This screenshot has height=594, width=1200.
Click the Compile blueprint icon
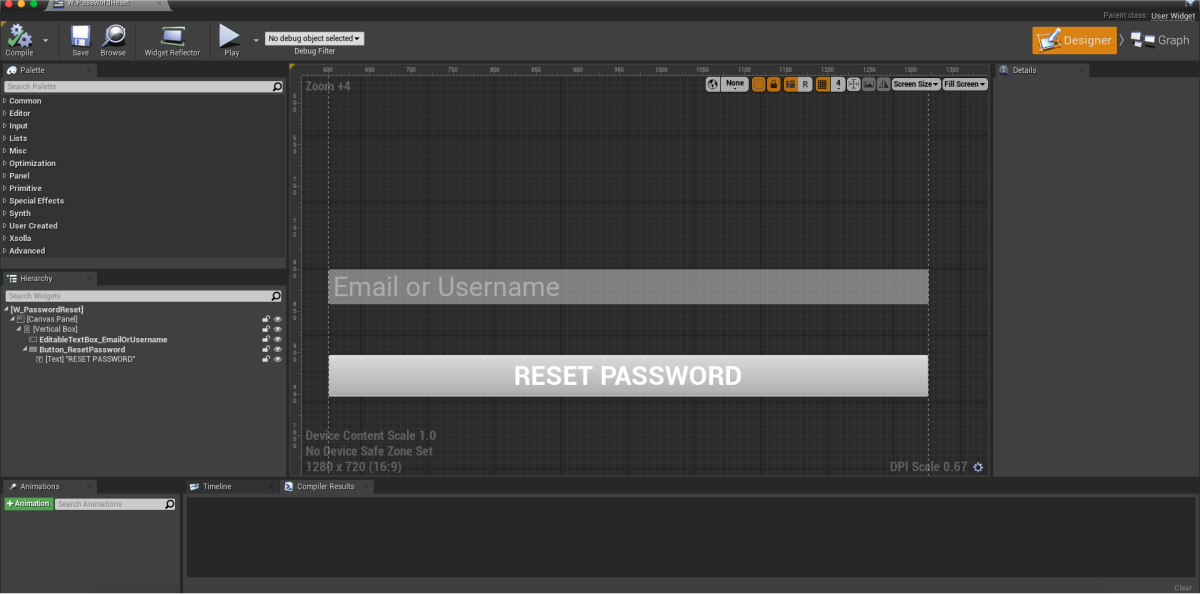(x=19, y=38)
